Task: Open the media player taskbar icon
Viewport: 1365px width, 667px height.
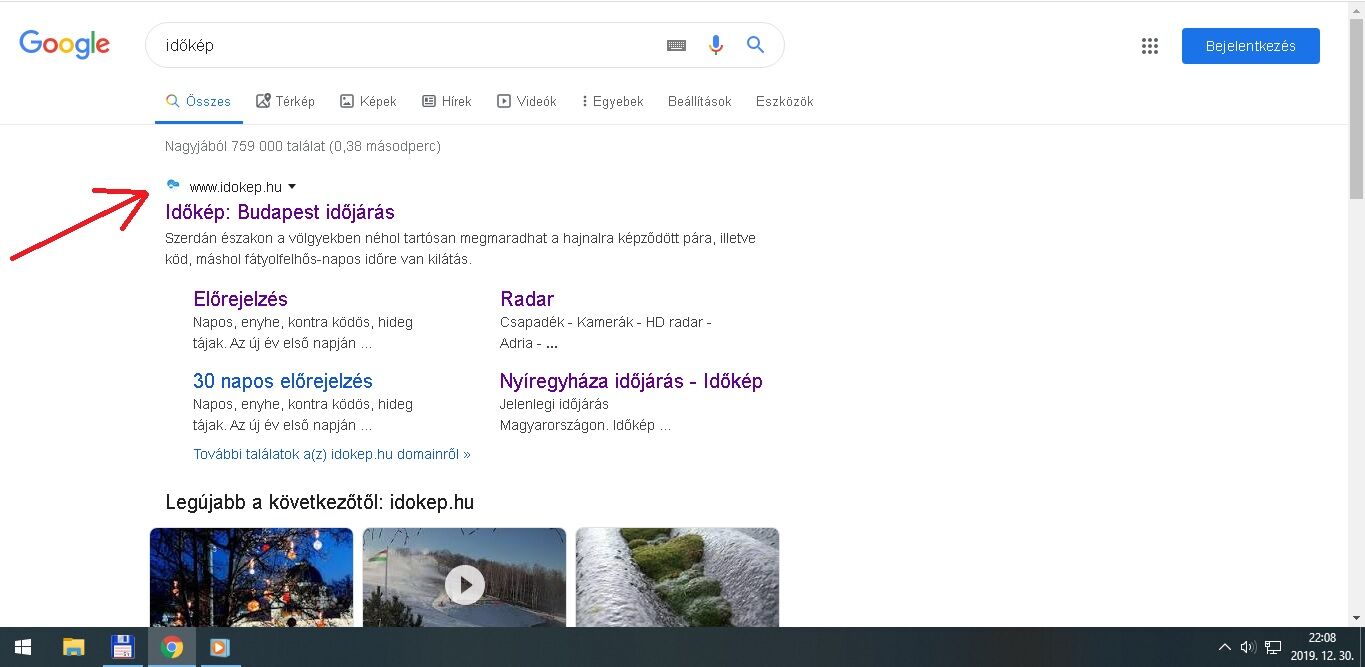Action: coord(219,647)
